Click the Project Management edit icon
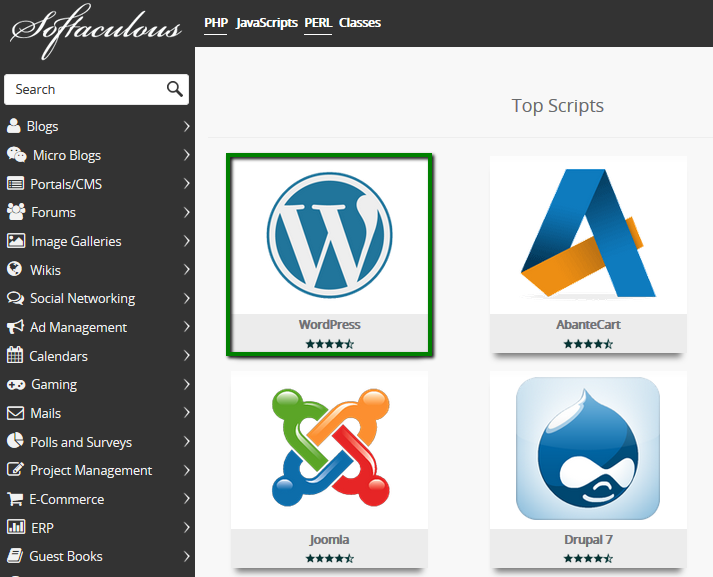The height and width of the screenshot is (577, 713). pos(15,469)
